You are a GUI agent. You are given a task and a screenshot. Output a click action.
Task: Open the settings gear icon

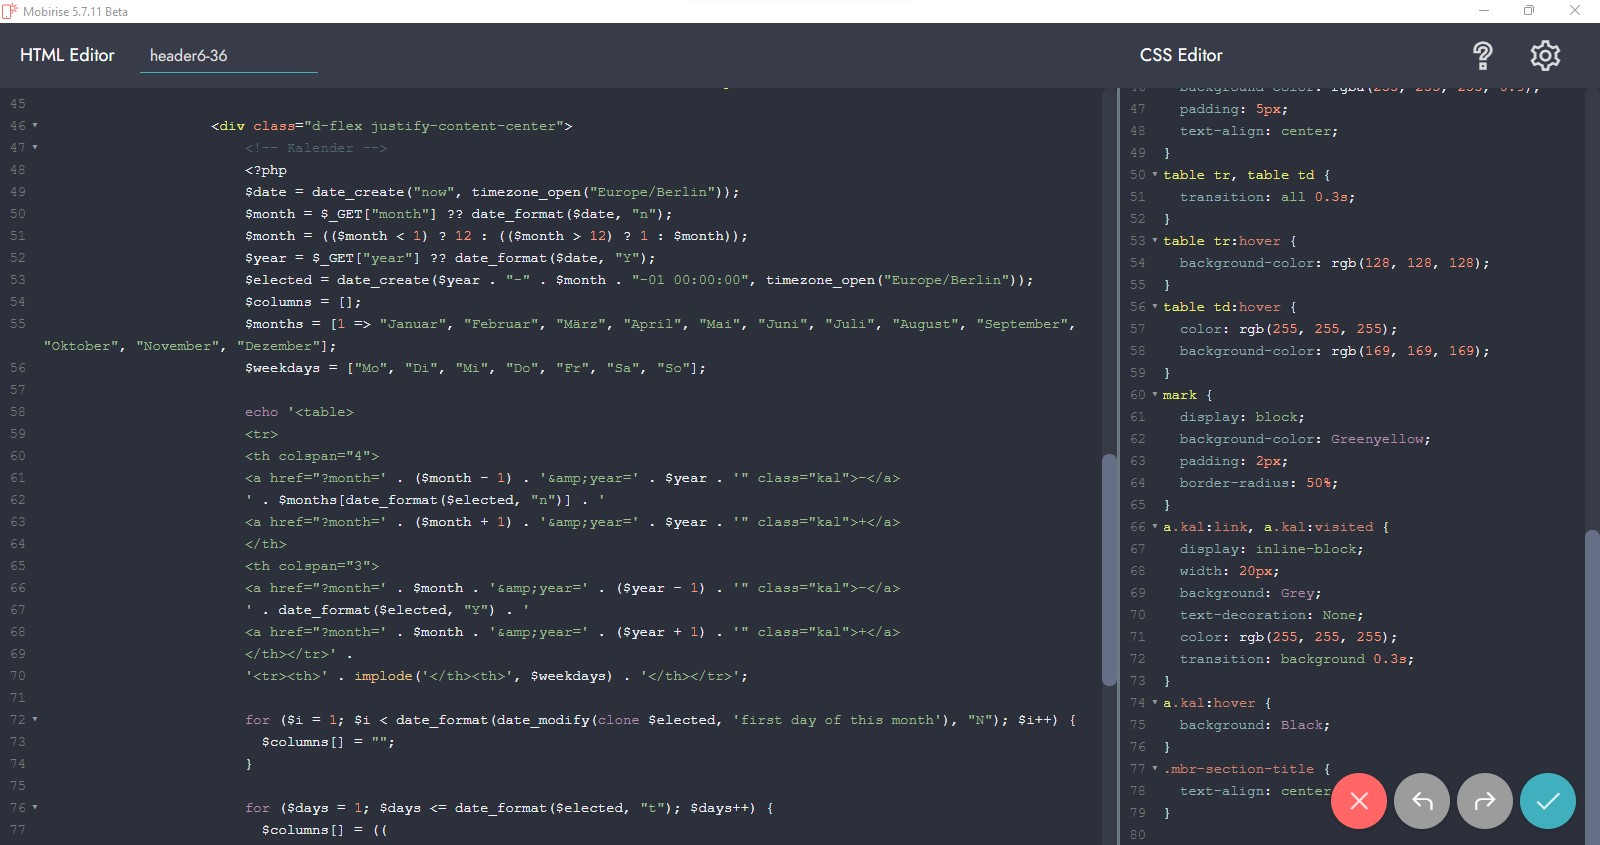[x=1545, y=56]
